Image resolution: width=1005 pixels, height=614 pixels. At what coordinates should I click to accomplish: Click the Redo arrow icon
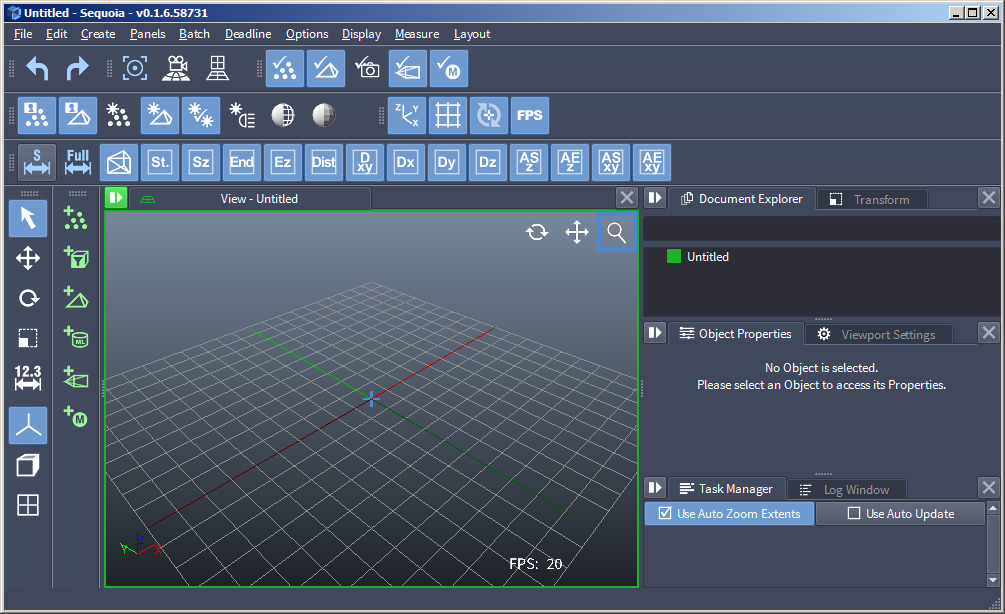(x=77, y=69)
